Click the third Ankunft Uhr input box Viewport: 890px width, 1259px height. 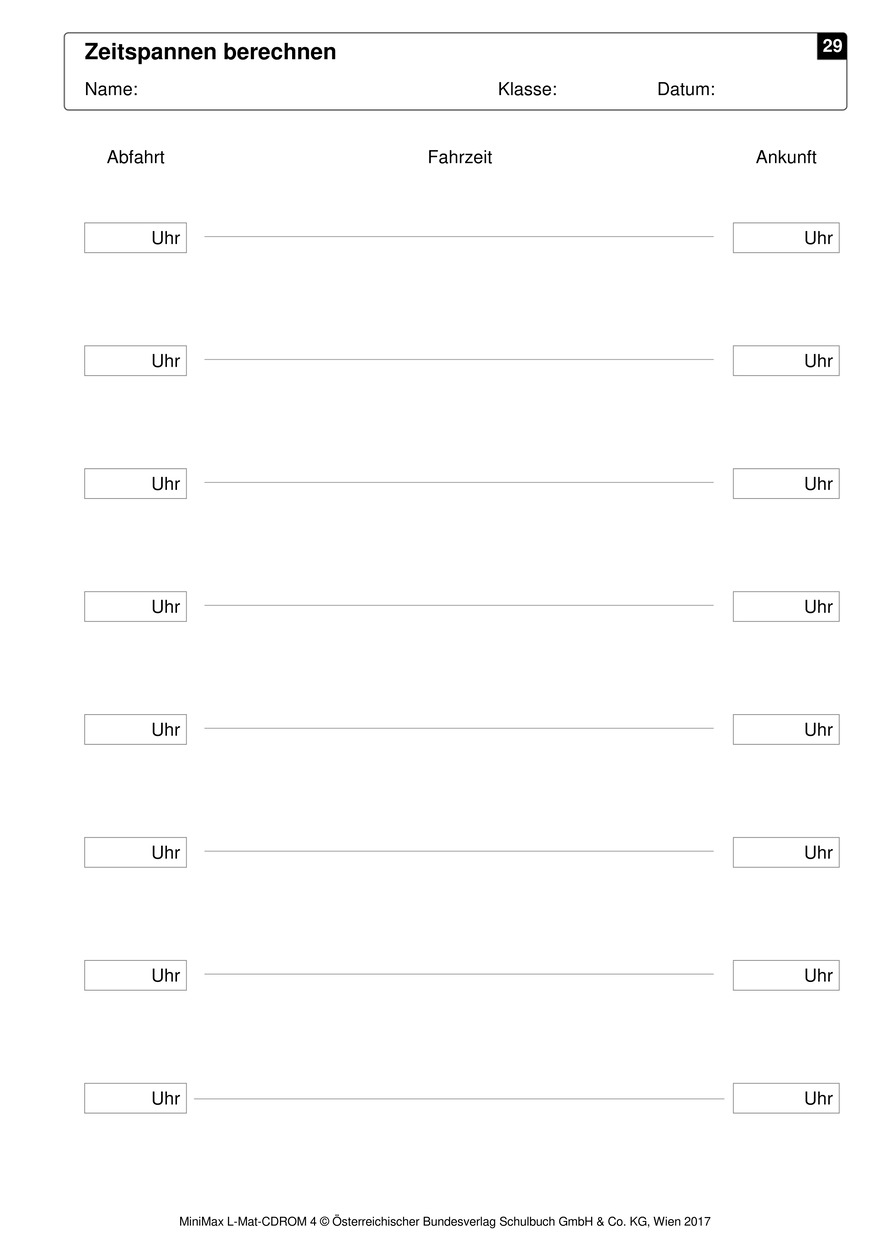coord(786,484)
